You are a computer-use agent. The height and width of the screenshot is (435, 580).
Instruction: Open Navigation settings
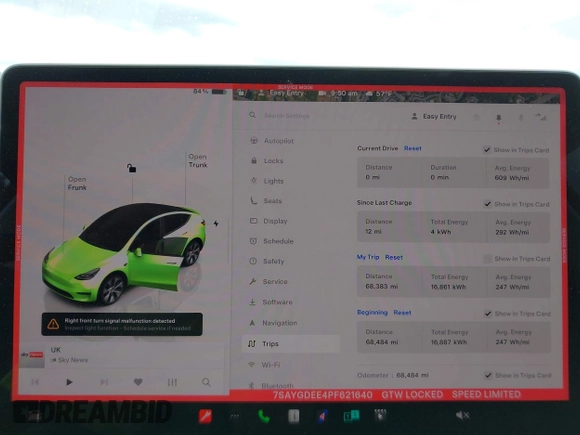(x=273, y=323)
